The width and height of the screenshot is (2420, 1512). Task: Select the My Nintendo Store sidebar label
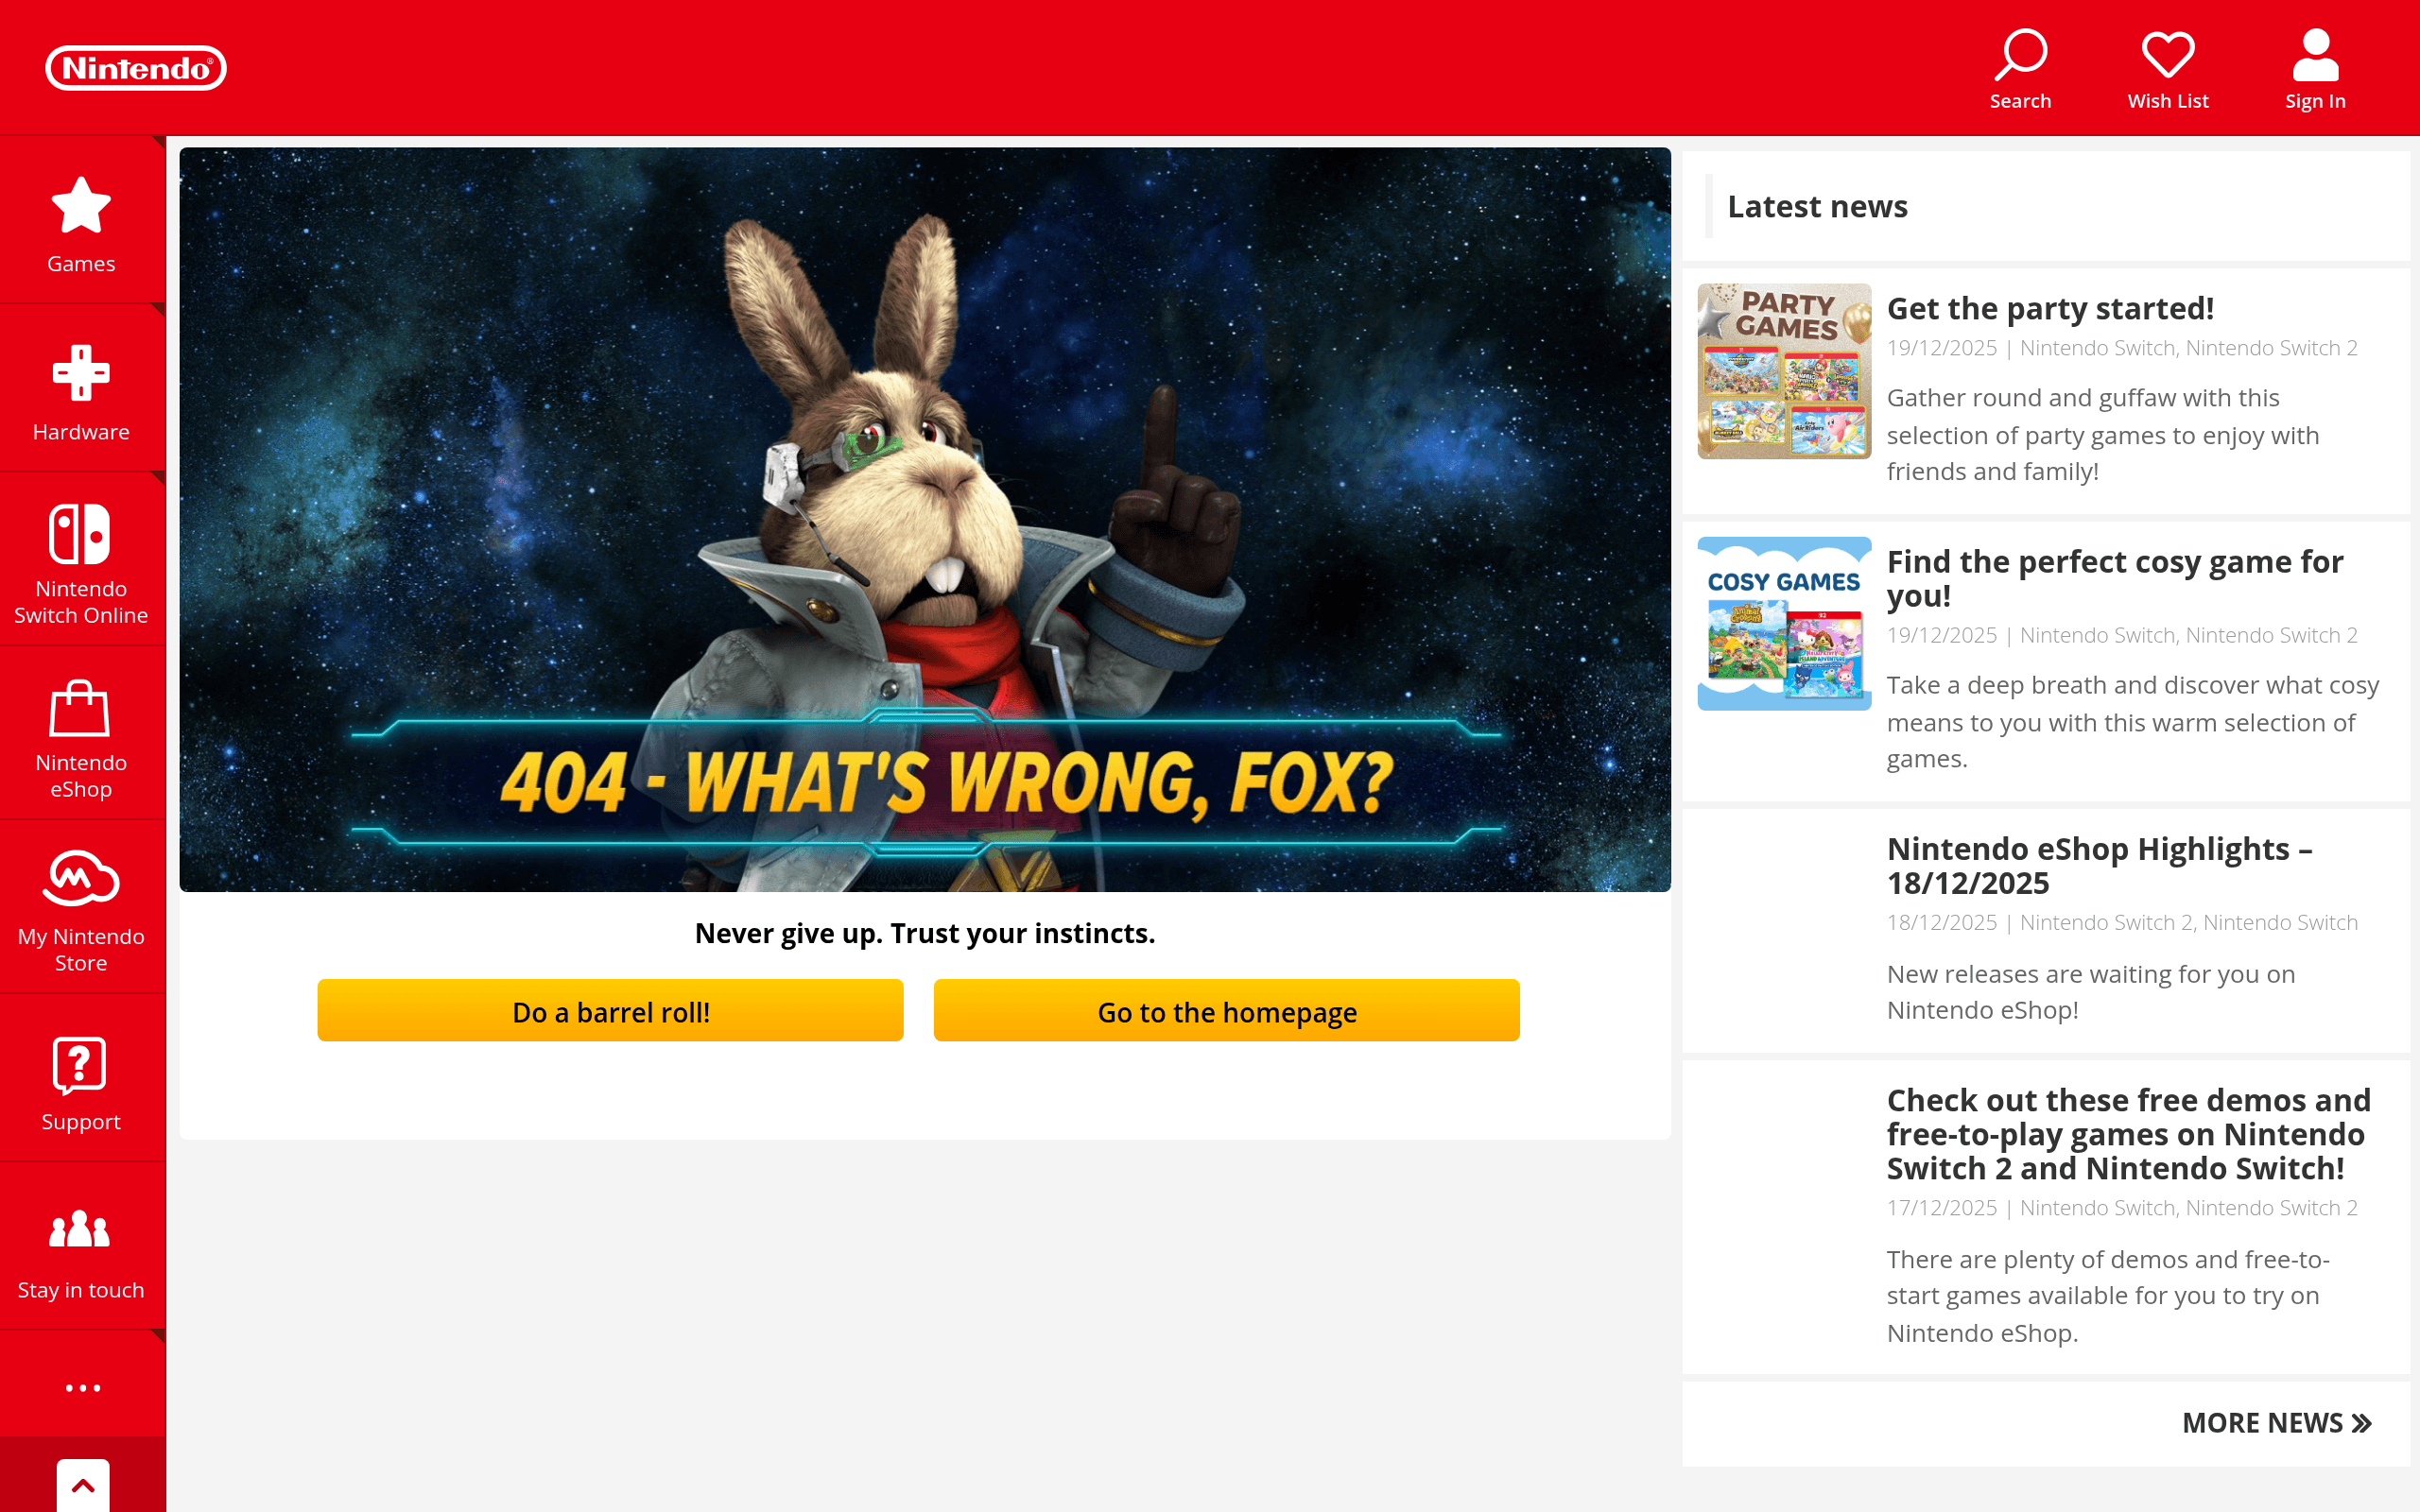coord(81,950)
